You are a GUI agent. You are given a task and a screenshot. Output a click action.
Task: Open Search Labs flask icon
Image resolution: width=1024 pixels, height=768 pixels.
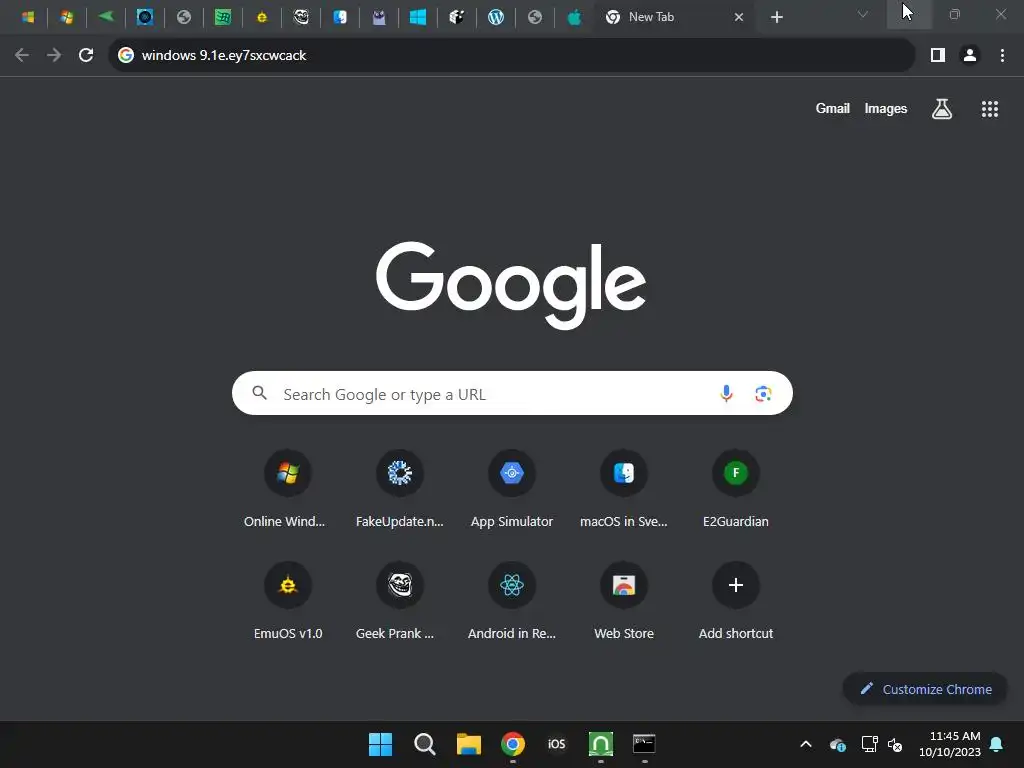(x=942, y=109)
